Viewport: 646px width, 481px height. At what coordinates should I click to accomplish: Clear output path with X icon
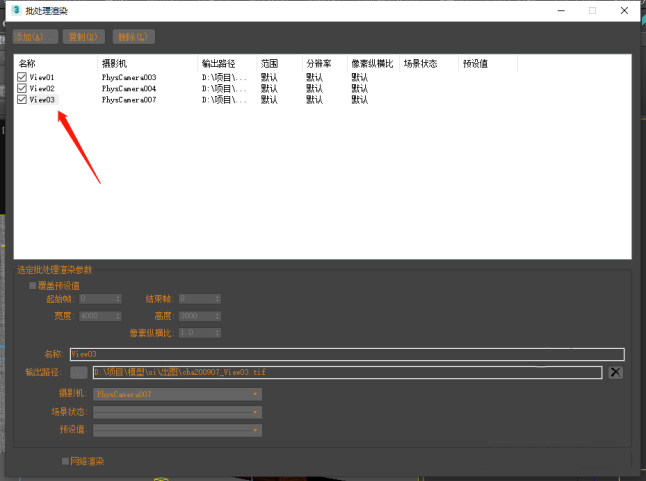coord(616,372)
